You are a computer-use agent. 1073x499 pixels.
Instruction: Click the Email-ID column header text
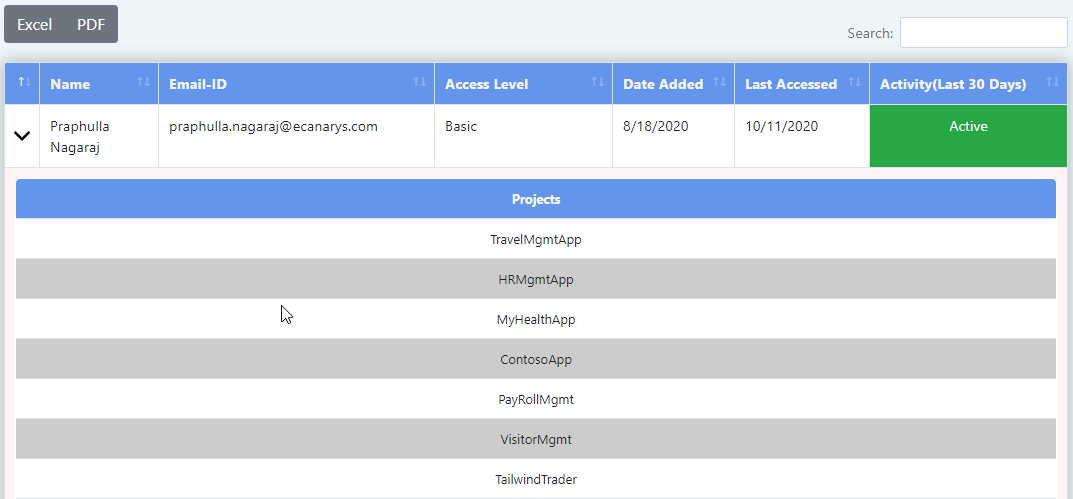point(198,85)
